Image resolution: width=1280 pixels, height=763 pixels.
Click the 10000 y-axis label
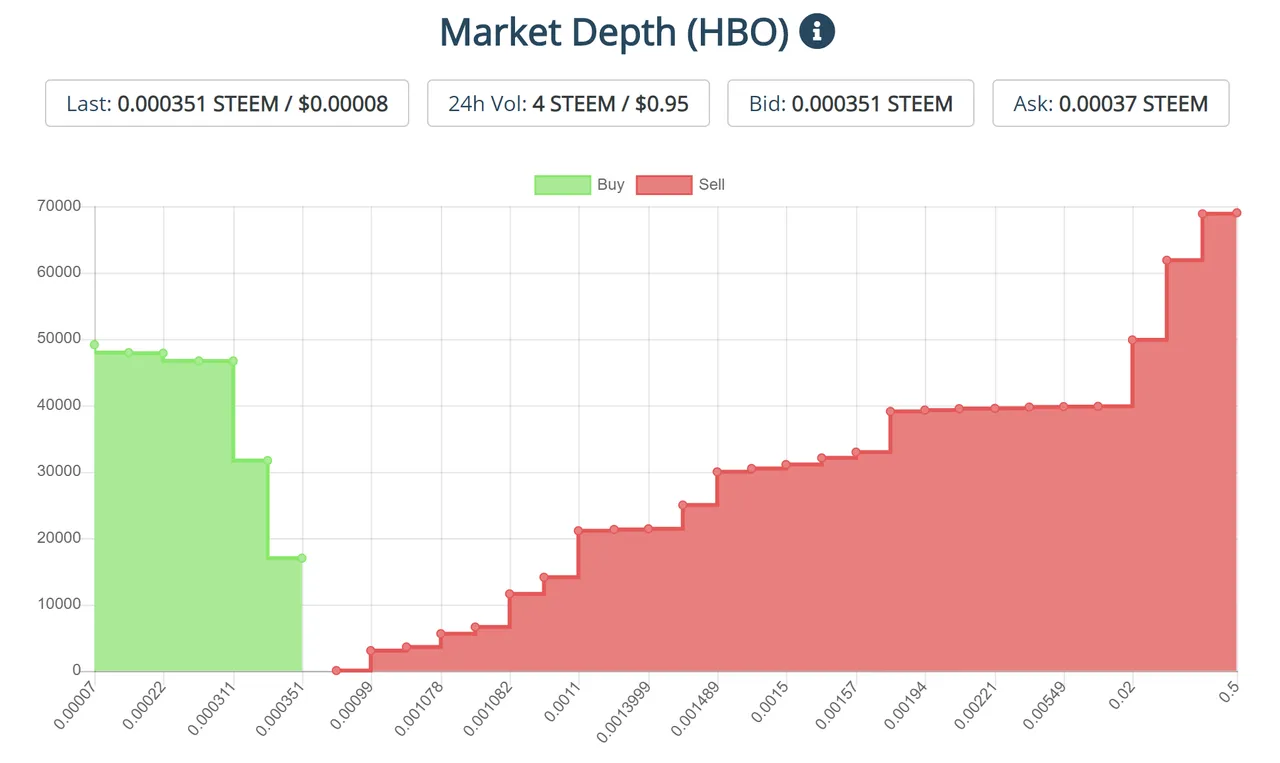[60, 605]
